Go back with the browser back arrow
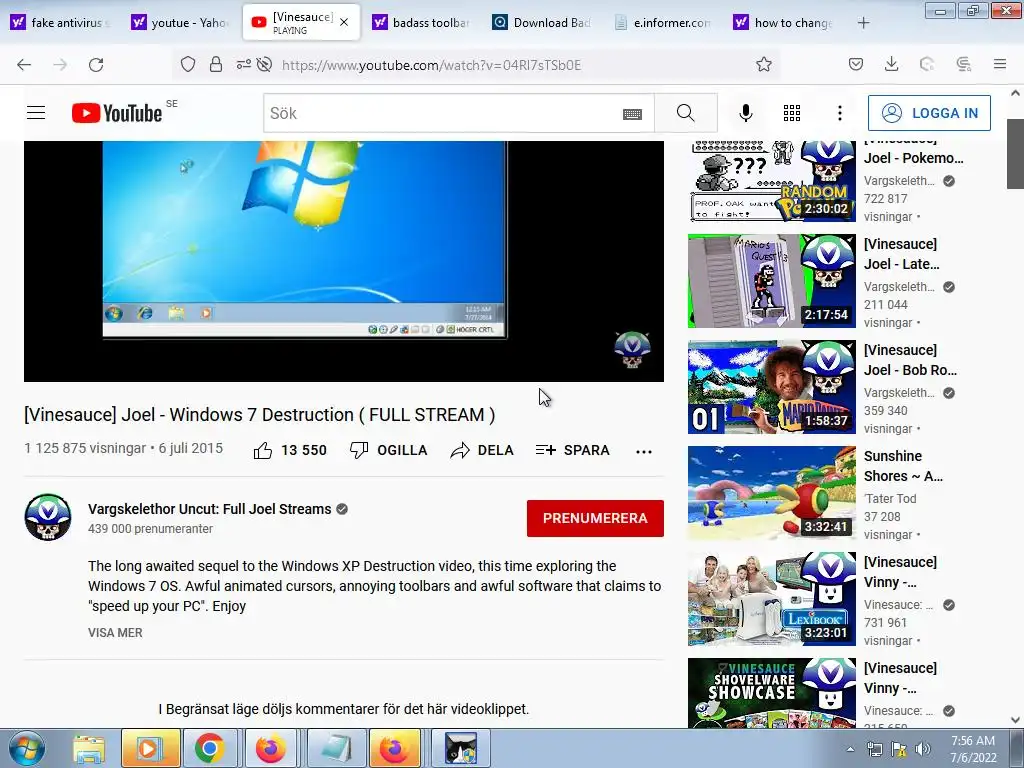 (x=24, y=65)
